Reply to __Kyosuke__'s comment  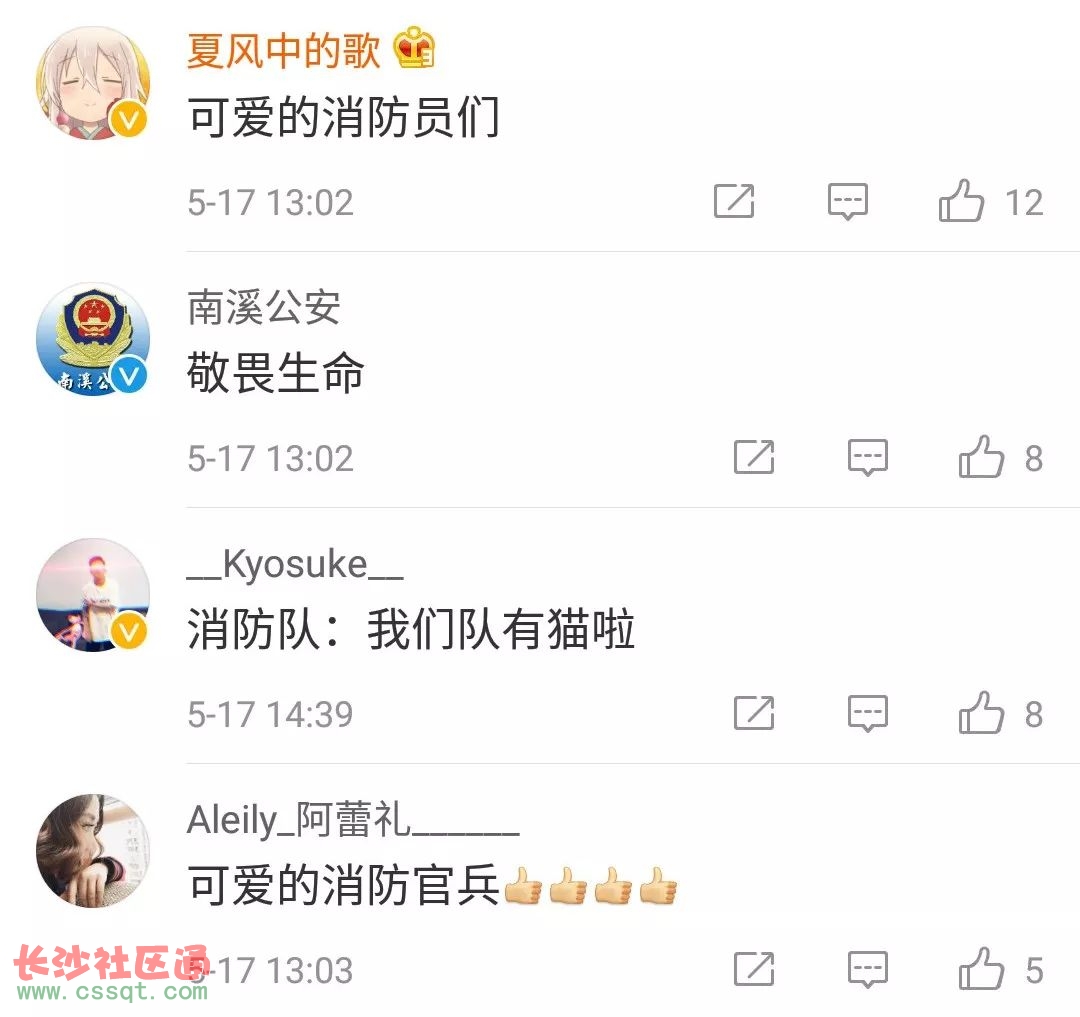(x=868, y=713)
